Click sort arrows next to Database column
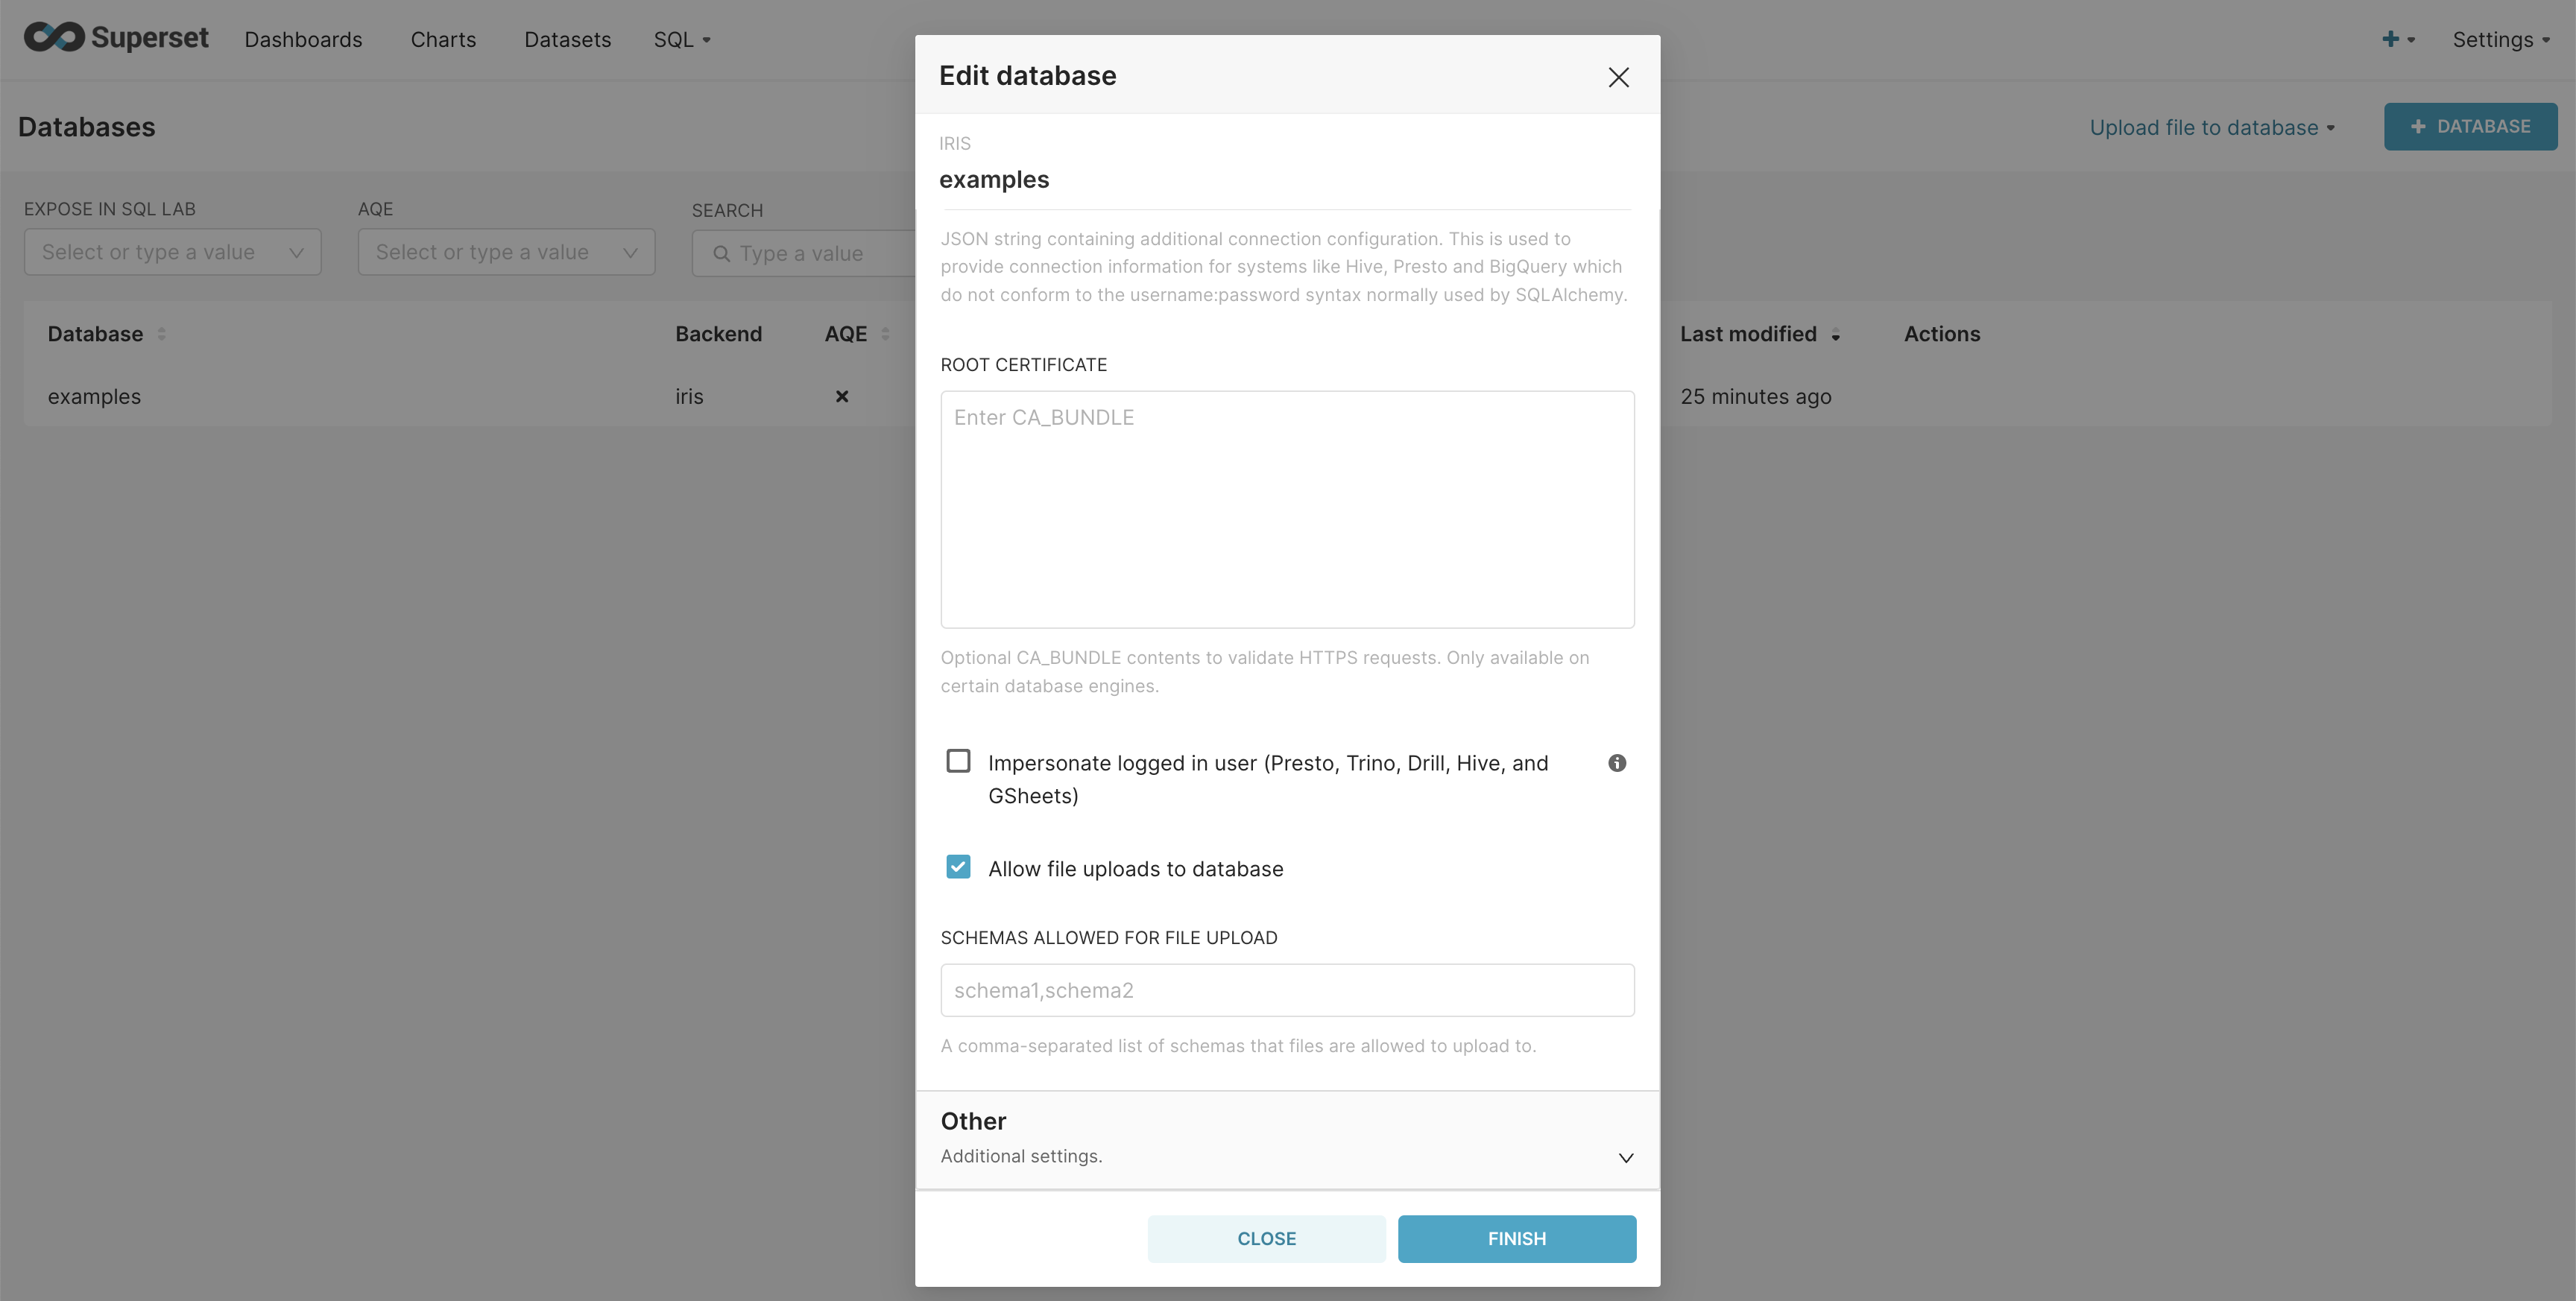Image resolution: width=2576 pixels, height=1301 pixels. tap(162, 334)
